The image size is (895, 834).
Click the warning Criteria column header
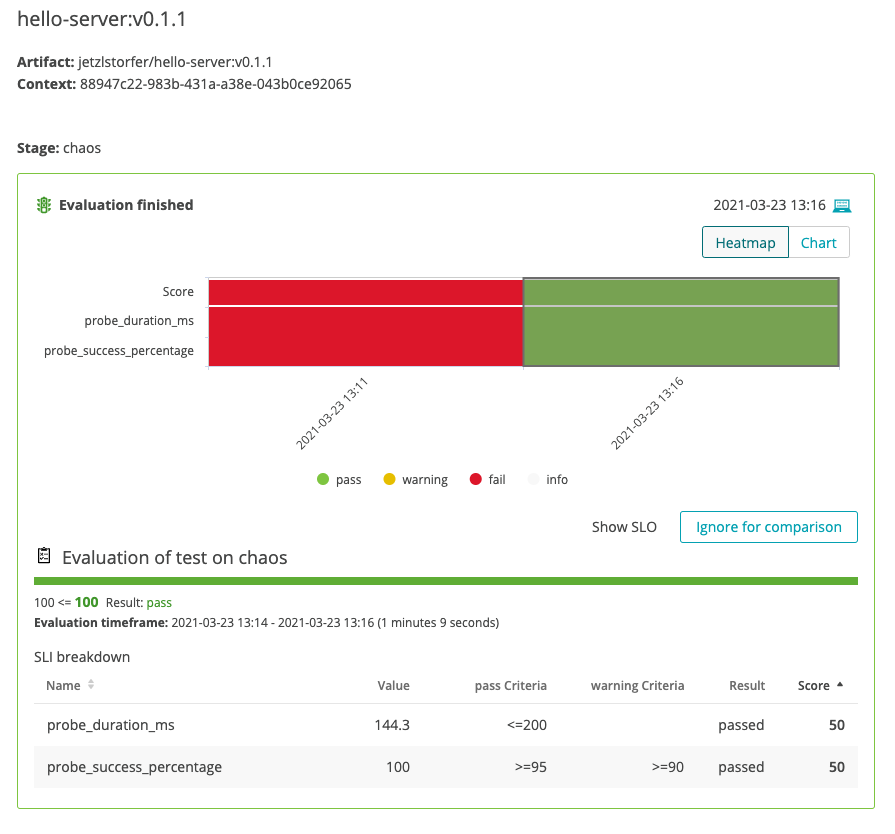[x=637, y=685]
